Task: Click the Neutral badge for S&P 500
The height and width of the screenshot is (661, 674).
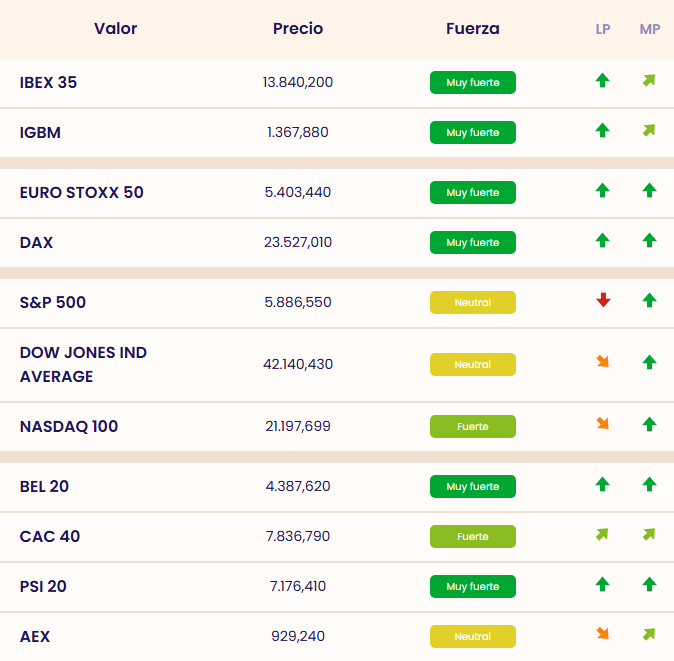Action: tap(472, 302)
